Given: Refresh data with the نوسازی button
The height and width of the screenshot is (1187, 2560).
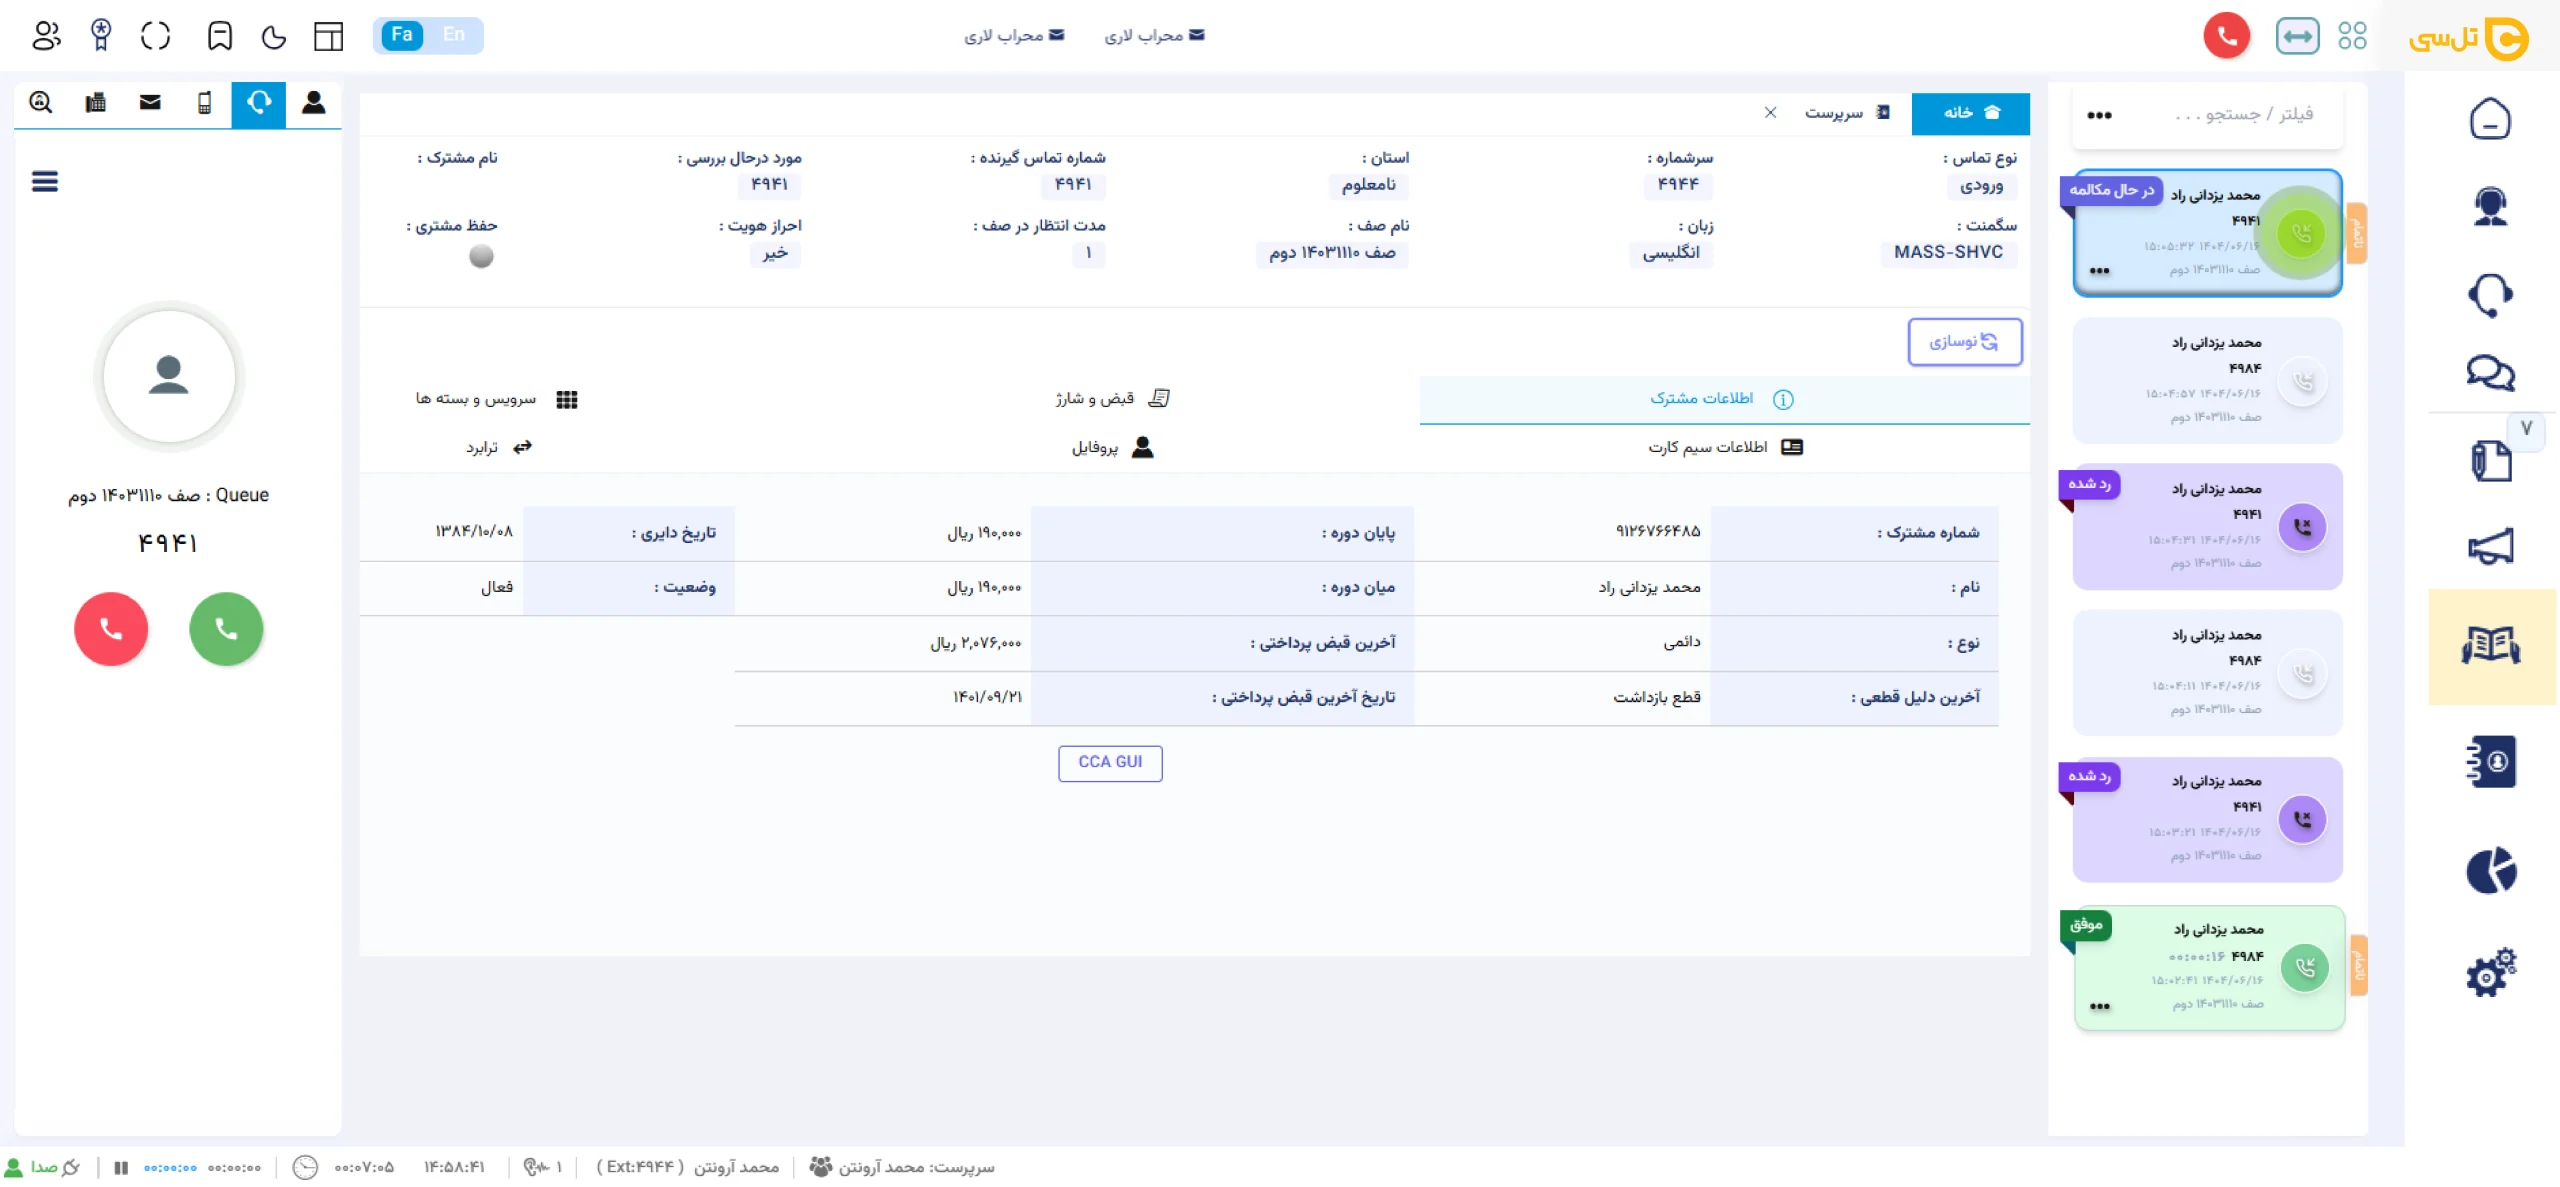Looking at the screenshot, I should click(x=1965, y=341).
